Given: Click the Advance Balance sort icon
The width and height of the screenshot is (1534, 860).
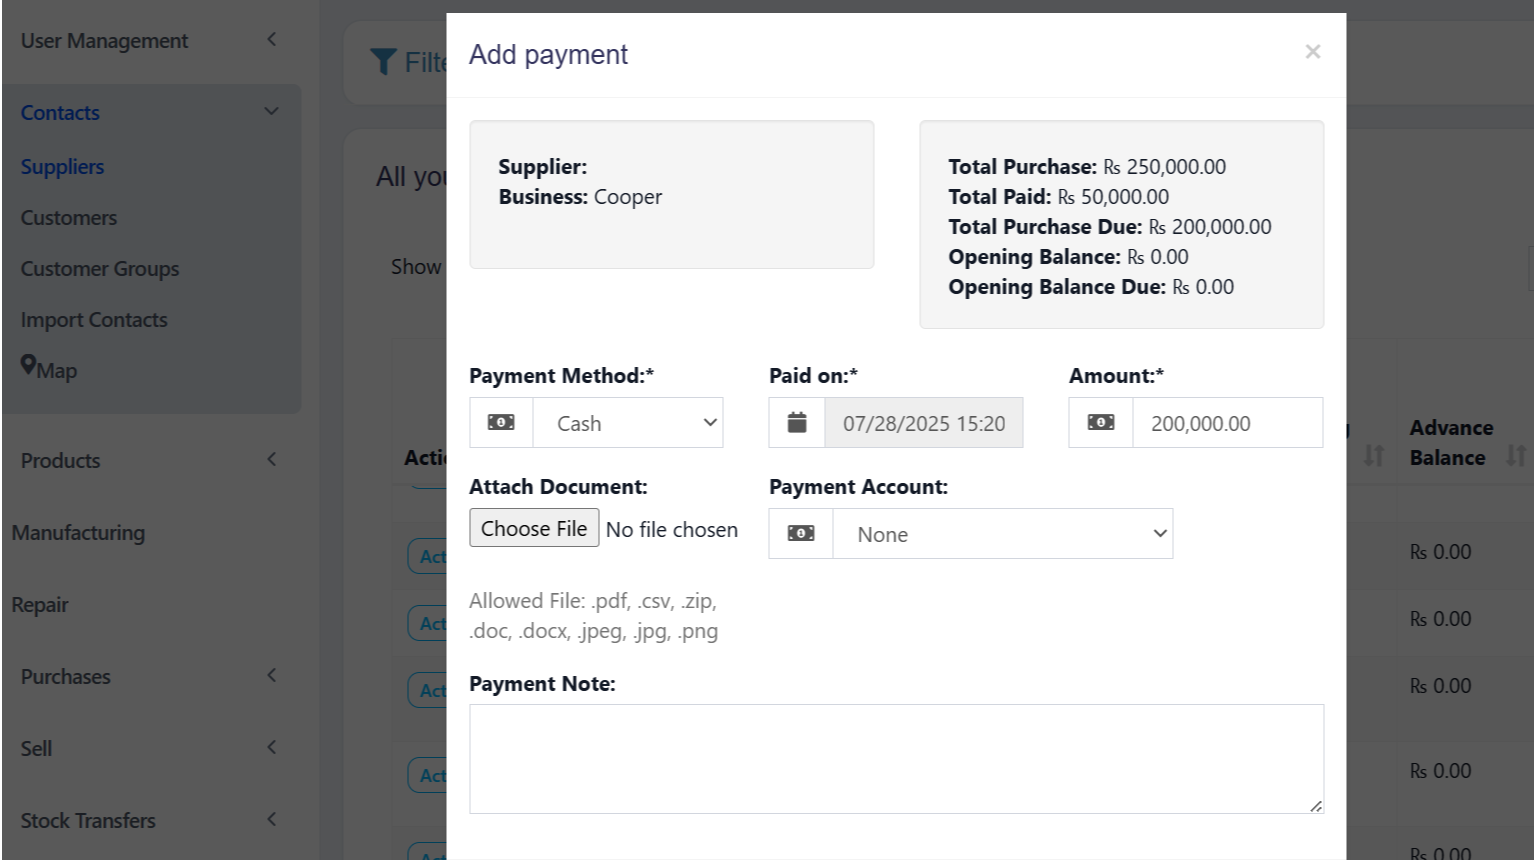Looking at the screenshot, I should point(1516,456).
